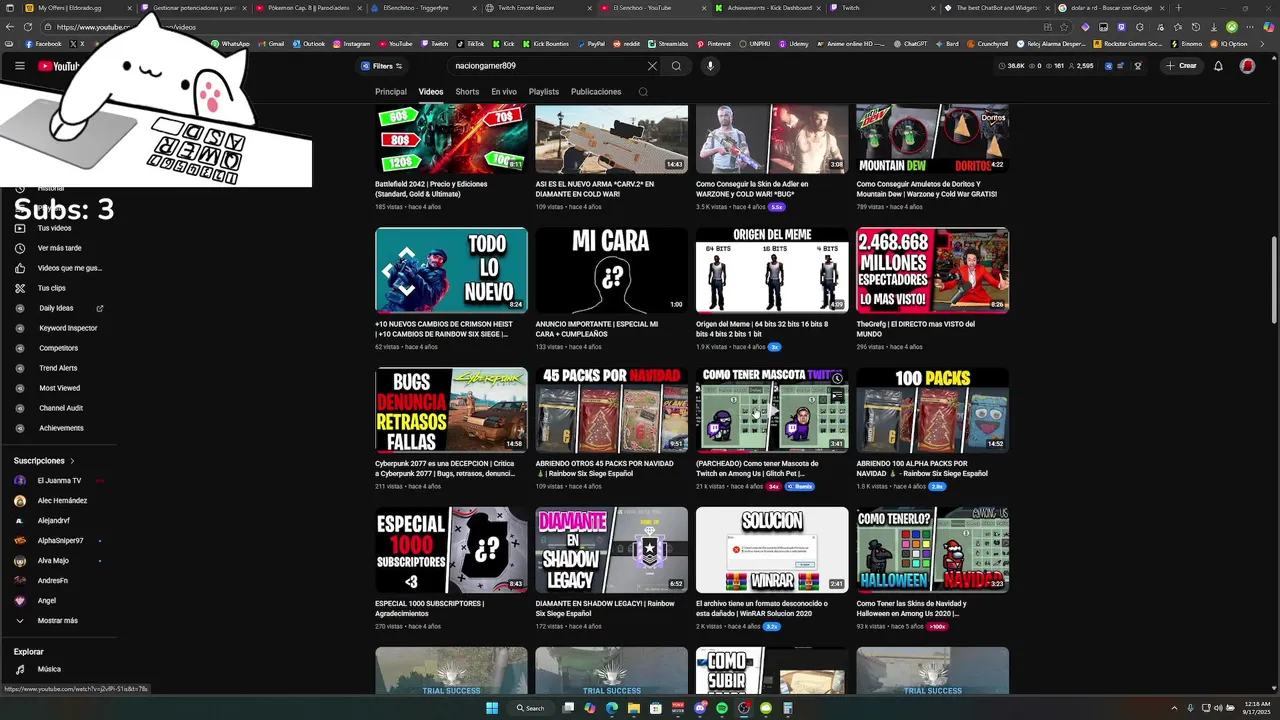Open File Explorer from the taskbar
Image resolution: width=1280 pixels, height=720 pixels.
(634, 708)
